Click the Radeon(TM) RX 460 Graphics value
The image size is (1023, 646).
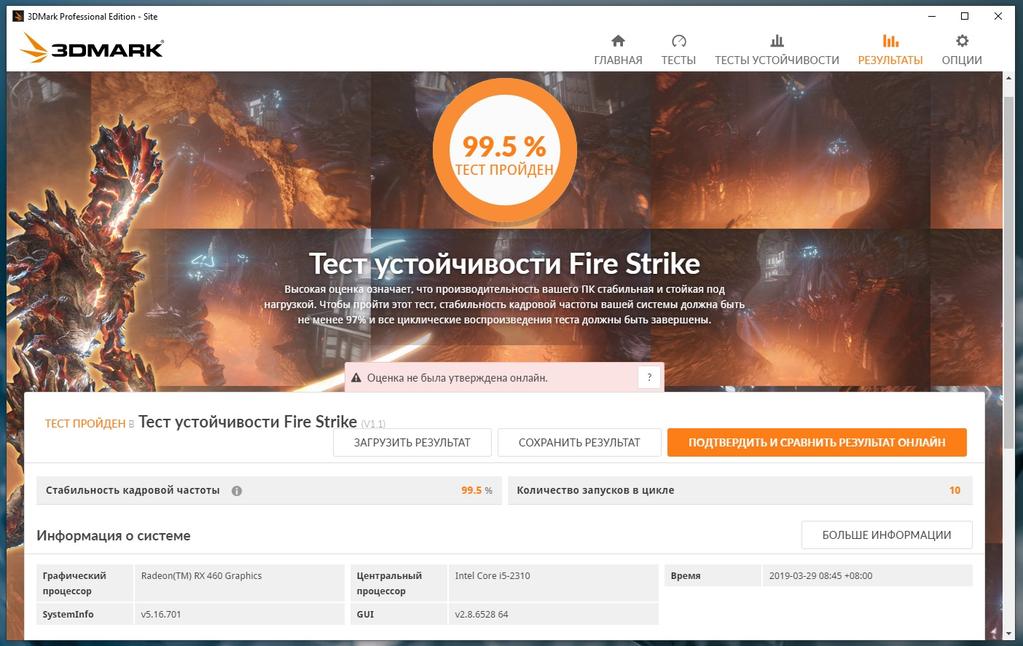pyautogui.click(x=202, y=576)
